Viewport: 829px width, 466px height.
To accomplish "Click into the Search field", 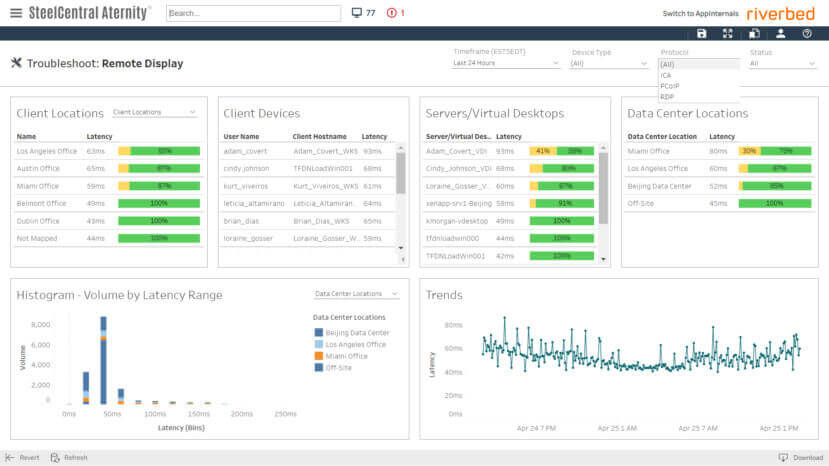I will click(254, 13).
